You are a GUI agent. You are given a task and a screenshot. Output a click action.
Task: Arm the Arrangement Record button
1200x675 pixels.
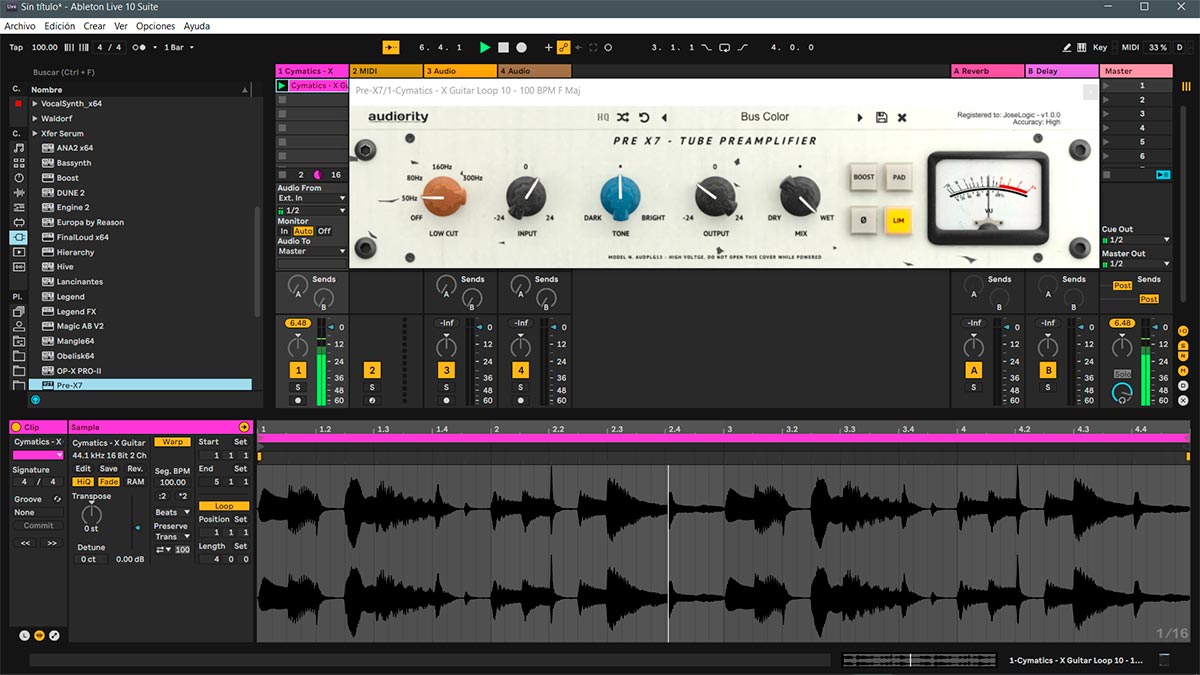click(521, 47)
